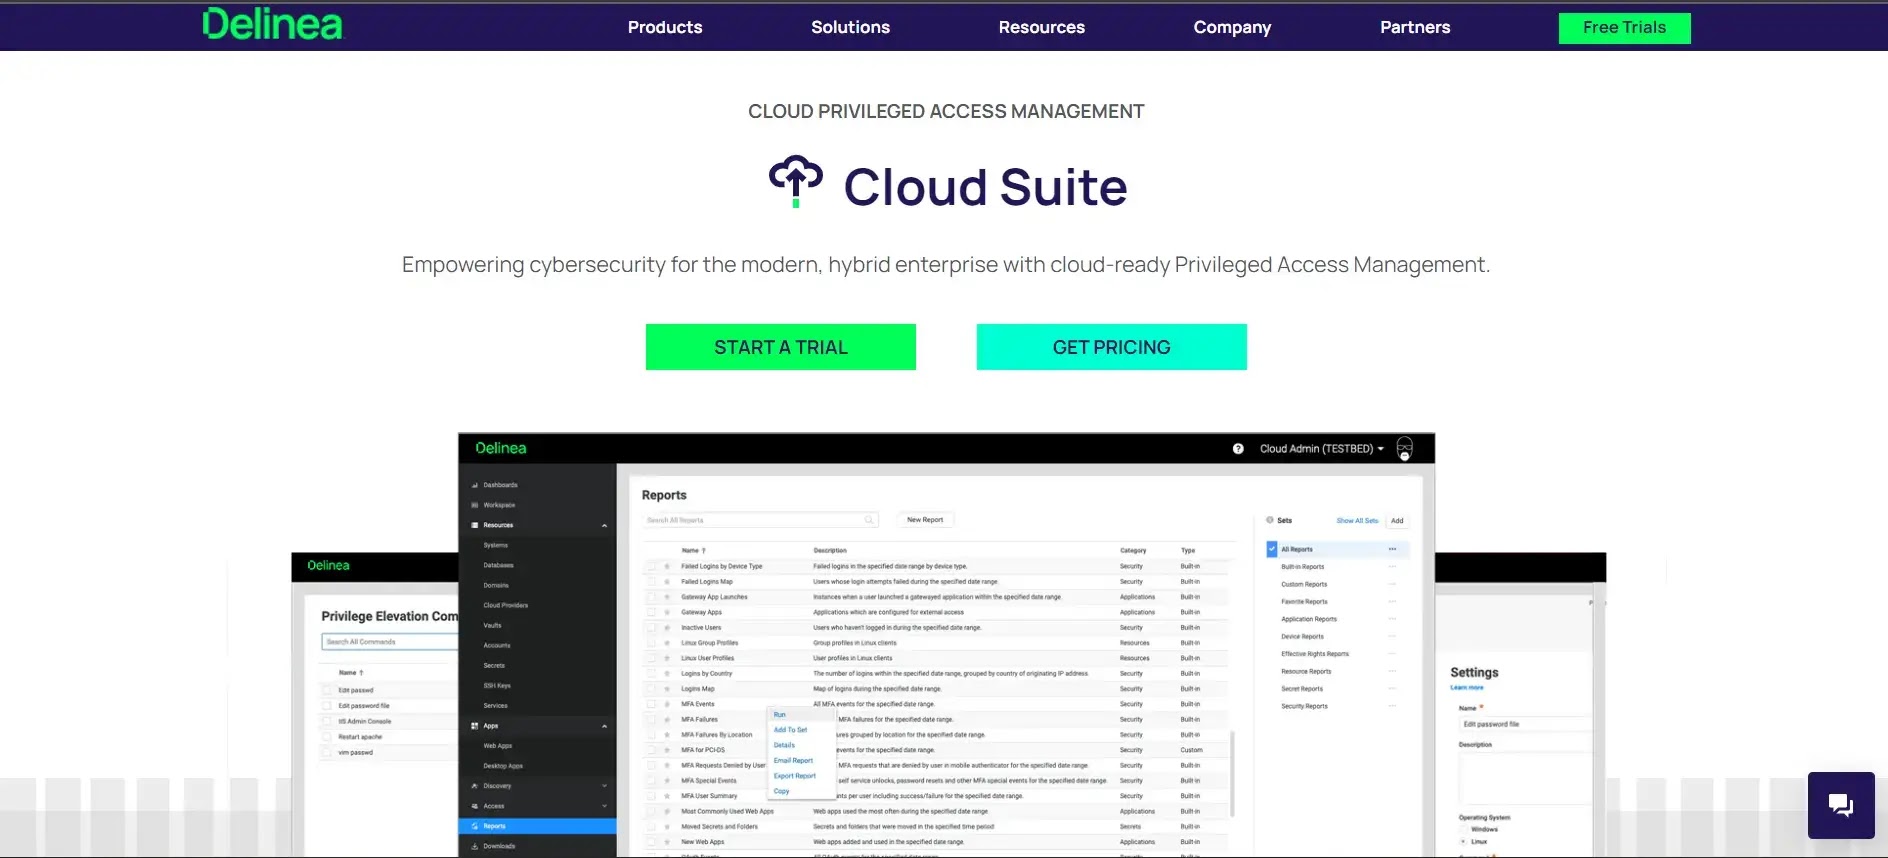This screenshot has height=858, width=1888.
Task: Click the Delinea logo in the site header
Action: [273, 24]
